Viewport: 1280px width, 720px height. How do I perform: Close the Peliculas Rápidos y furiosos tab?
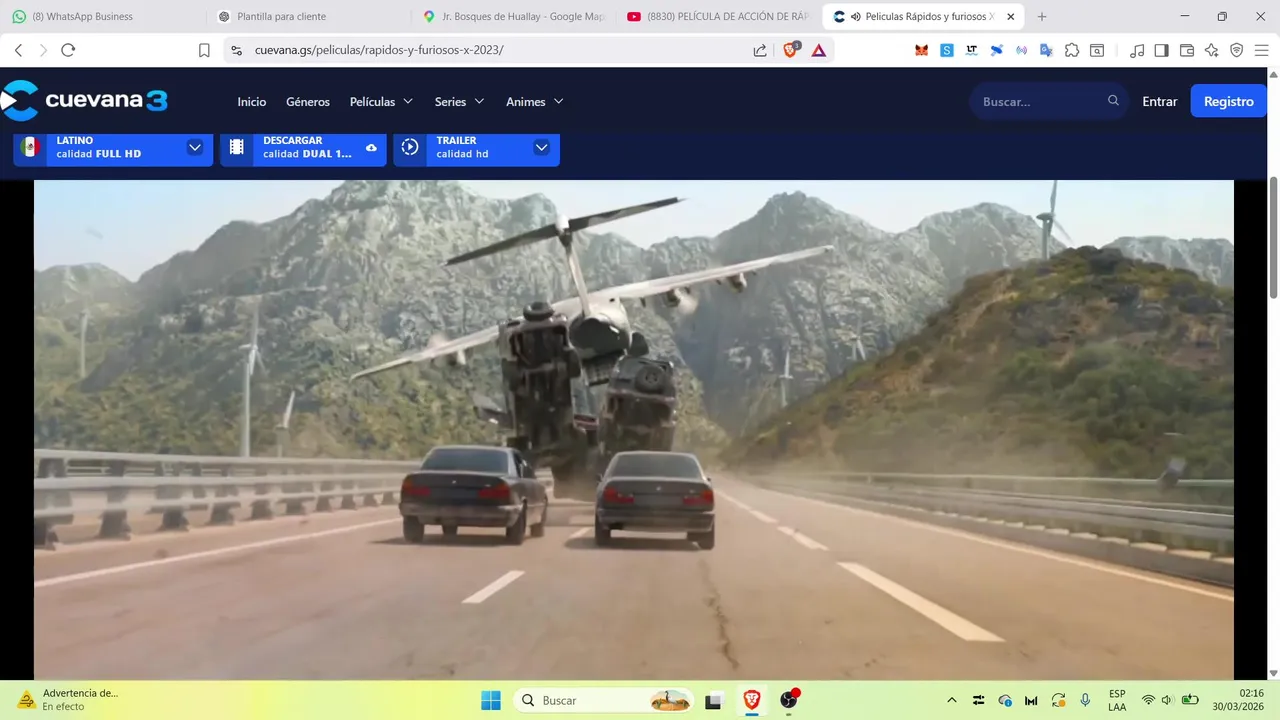tap(1010, 16)
